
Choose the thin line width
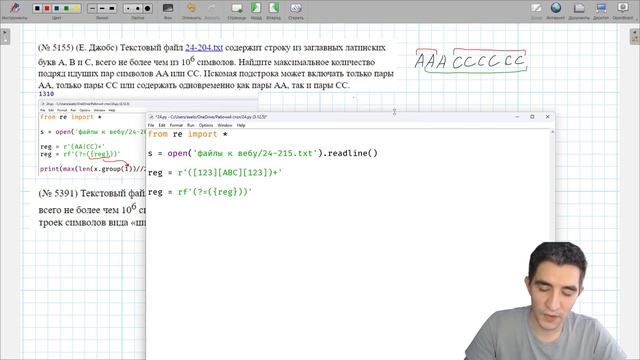click(x=92, y=8)
